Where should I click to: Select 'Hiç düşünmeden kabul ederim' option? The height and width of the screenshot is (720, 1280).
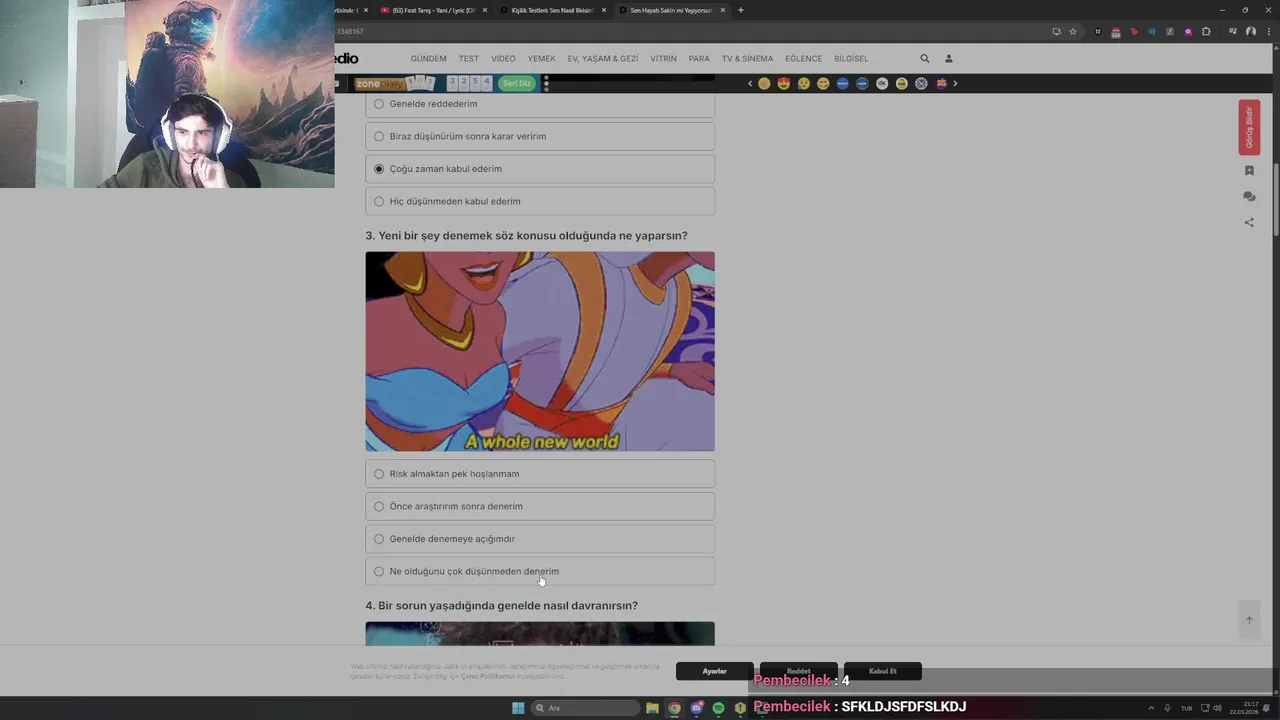[x=540, y=201]
